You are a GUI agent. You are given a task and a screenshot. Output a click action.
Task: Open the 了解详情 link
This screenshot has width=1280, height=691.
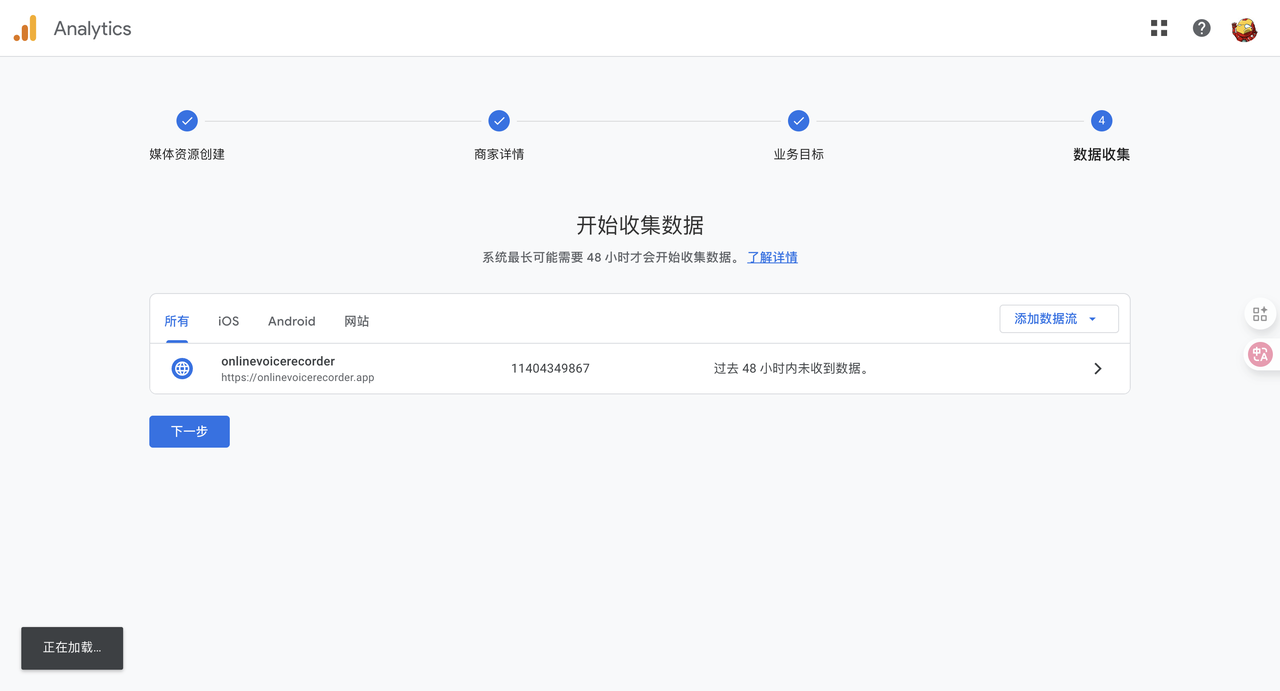[772, 257]
